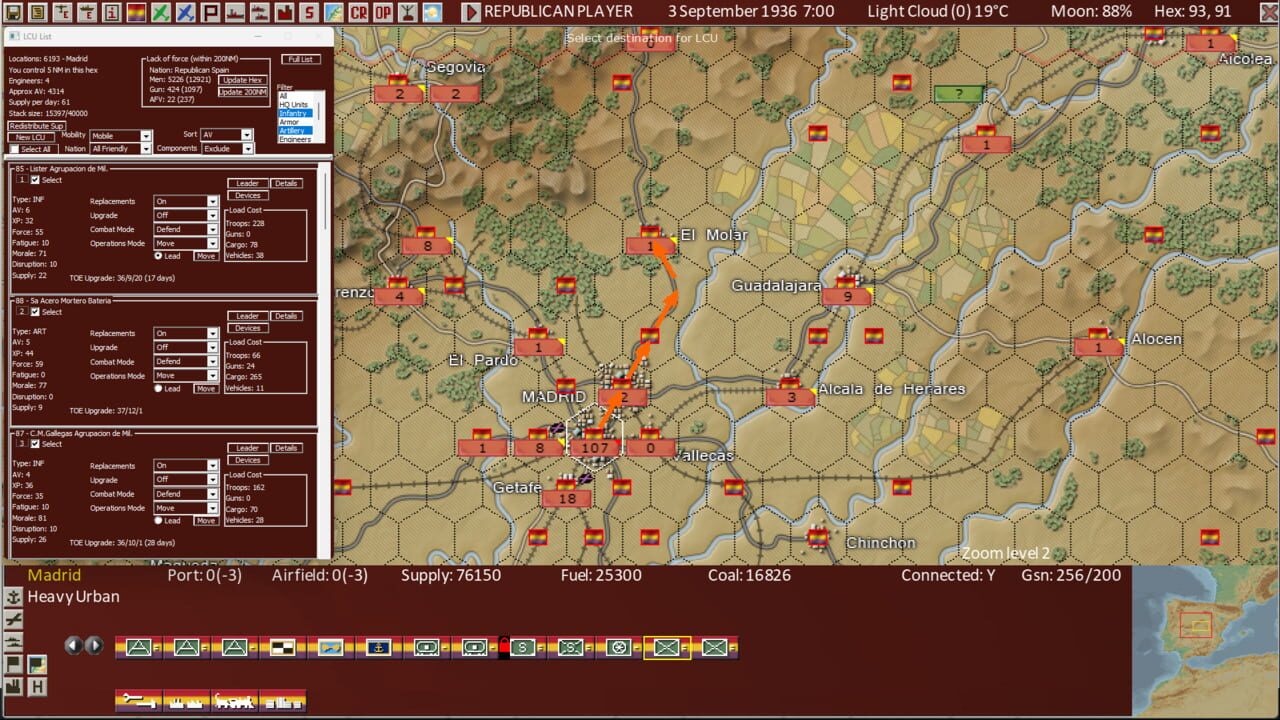1280x720 pixels.
Task: Click the Update Hex button
Action: [243, 80]
